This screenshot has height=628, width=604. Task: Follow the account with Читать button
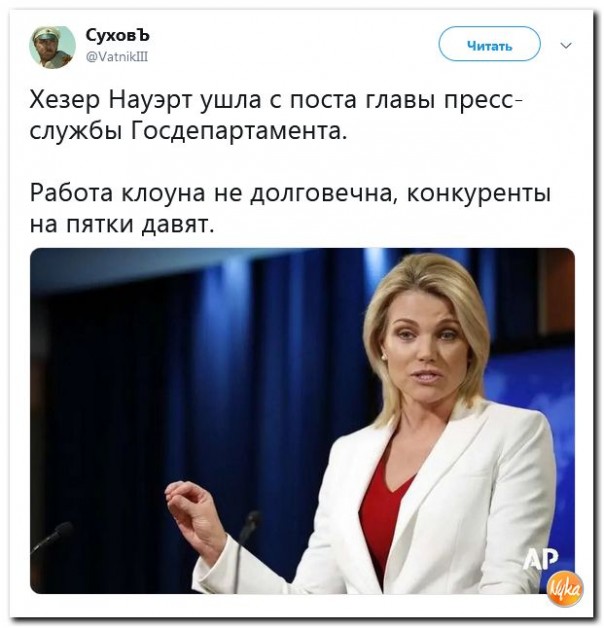point(489,45)
